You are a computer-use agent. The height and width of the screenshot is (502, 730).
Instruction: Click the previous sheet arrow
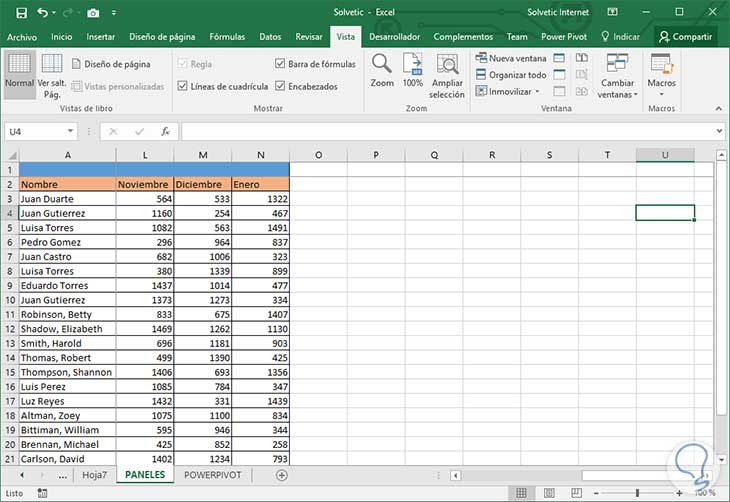tap(22, 475)
